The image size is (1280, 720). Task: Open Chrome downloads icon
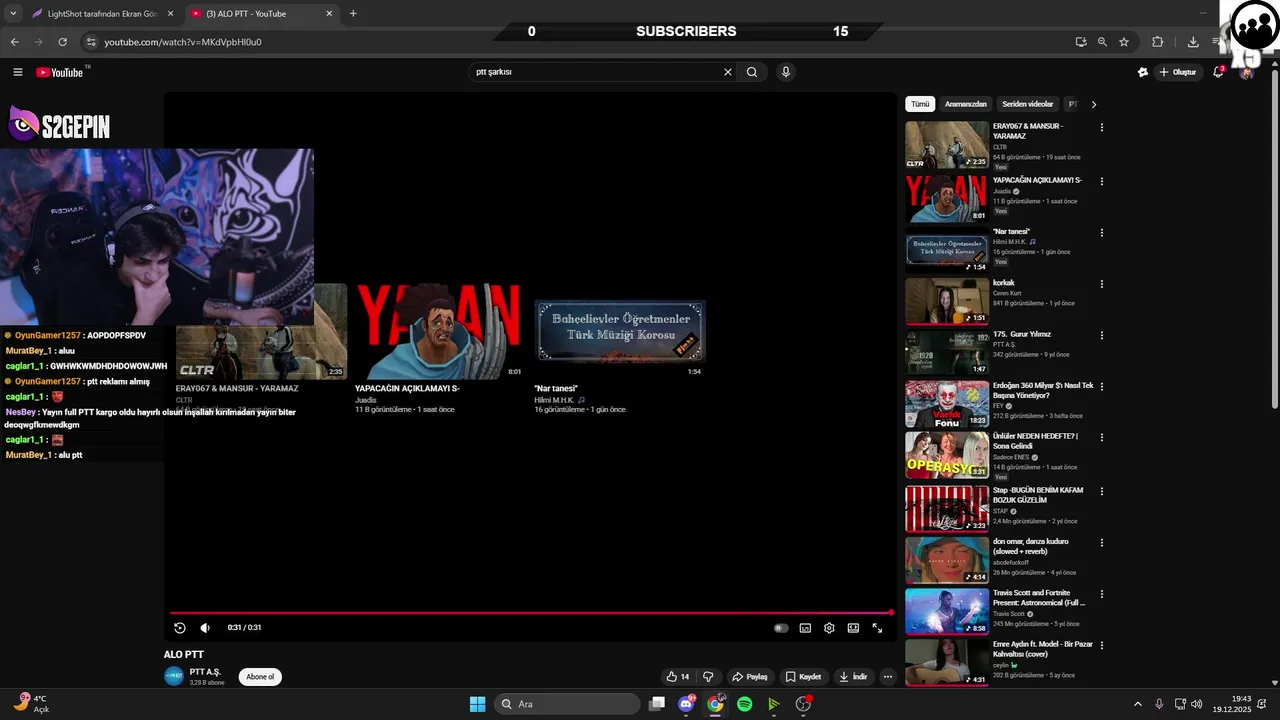[1193, 42]
